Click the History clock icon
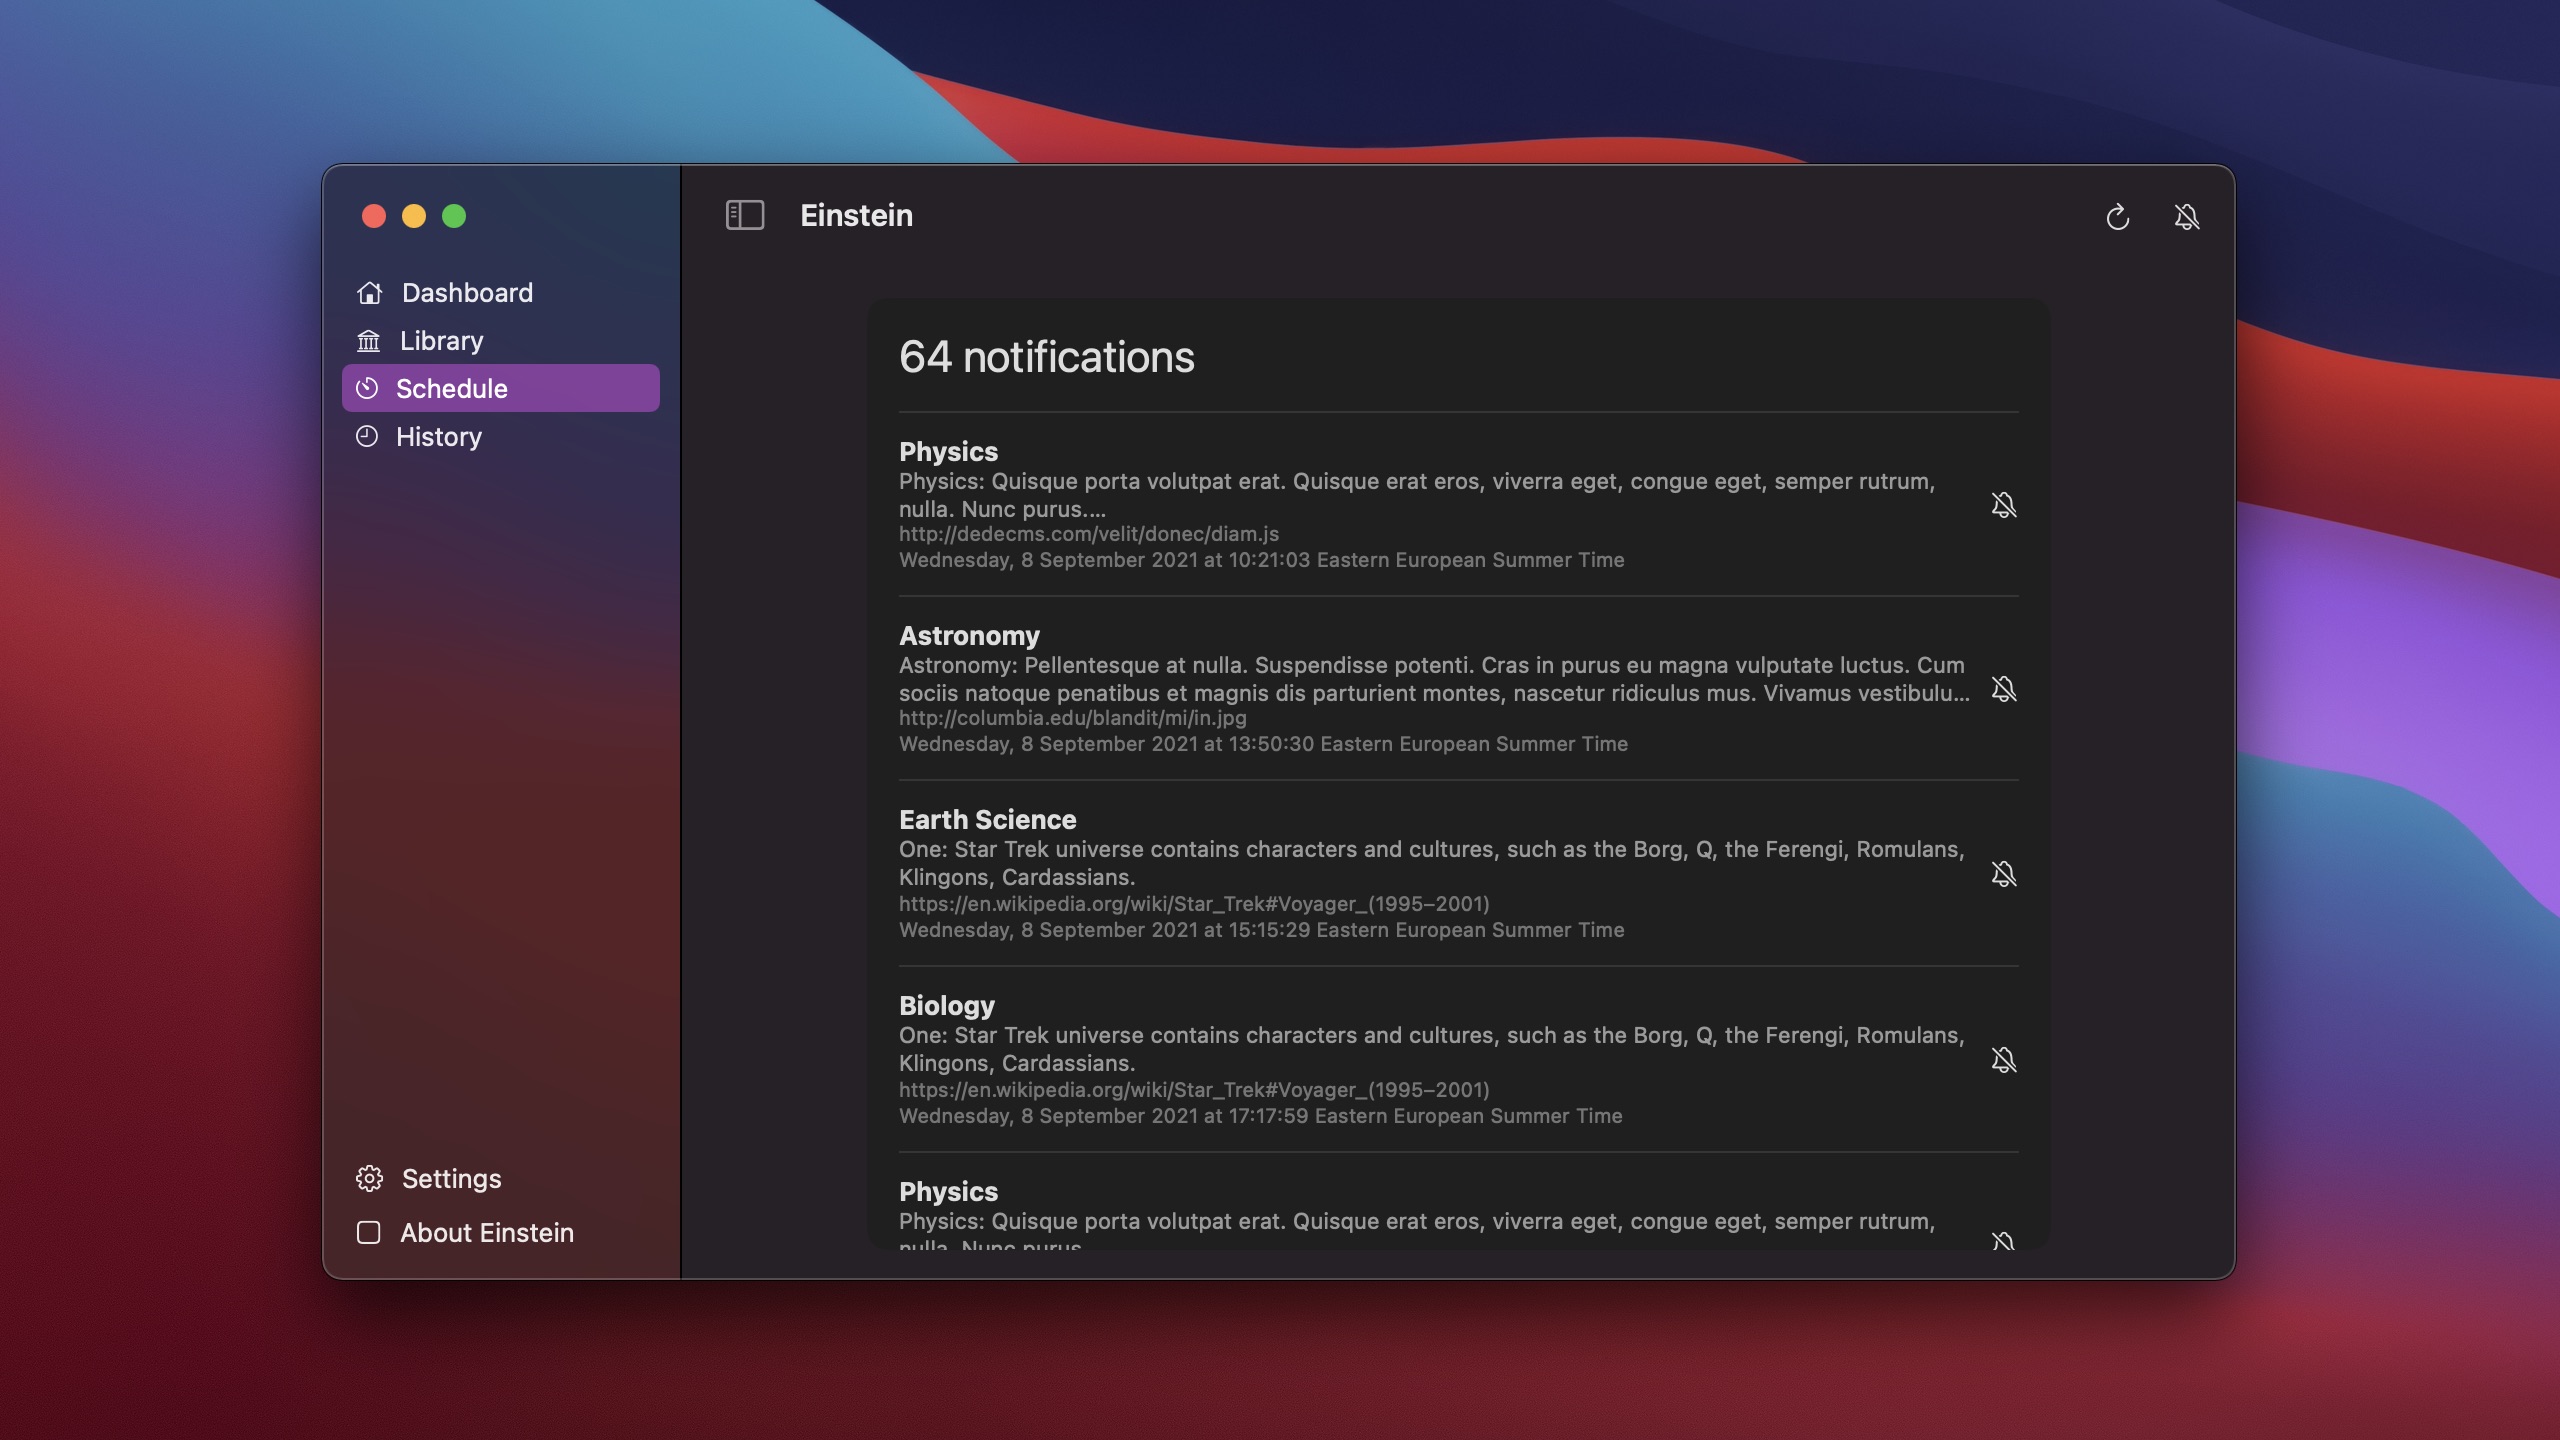2560x1440 pixels. [367, 436]
